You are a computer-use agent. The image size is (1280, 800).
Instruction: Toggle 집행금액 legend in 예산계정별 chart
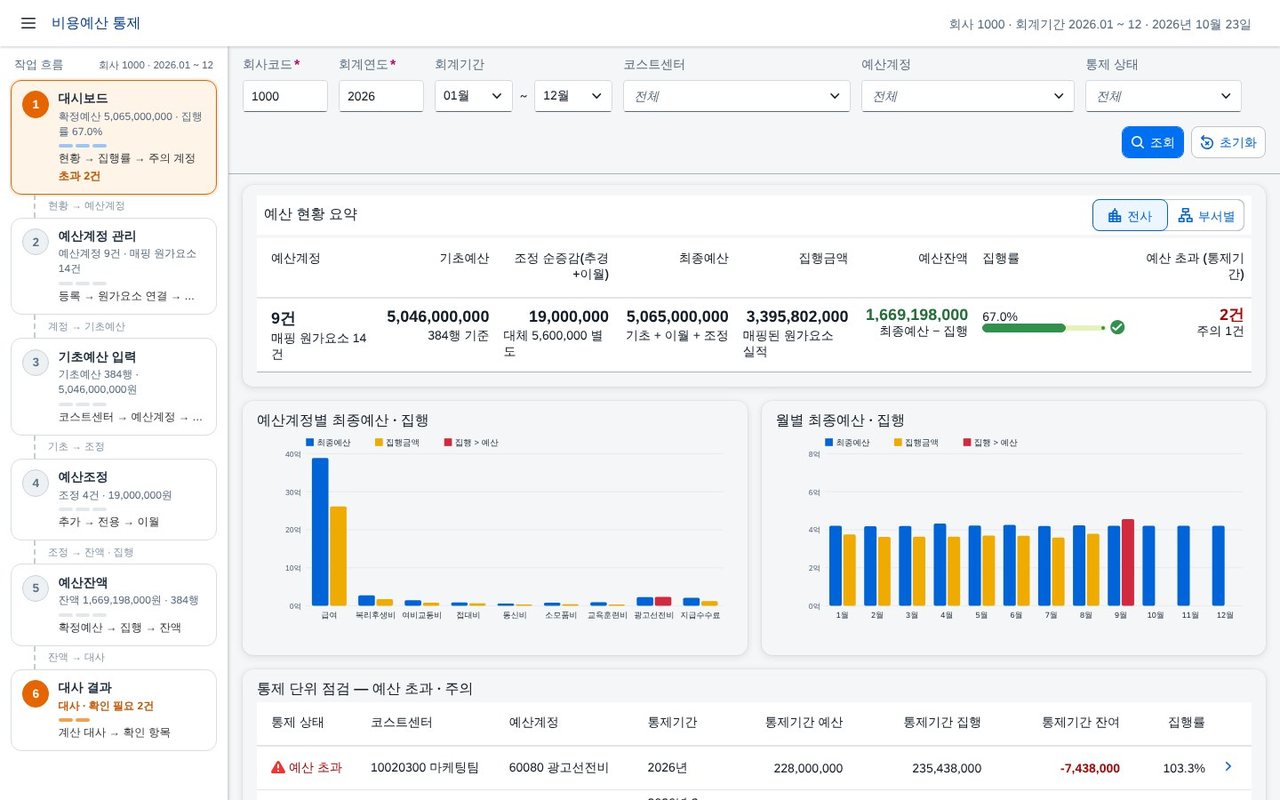tap(397, 442)
